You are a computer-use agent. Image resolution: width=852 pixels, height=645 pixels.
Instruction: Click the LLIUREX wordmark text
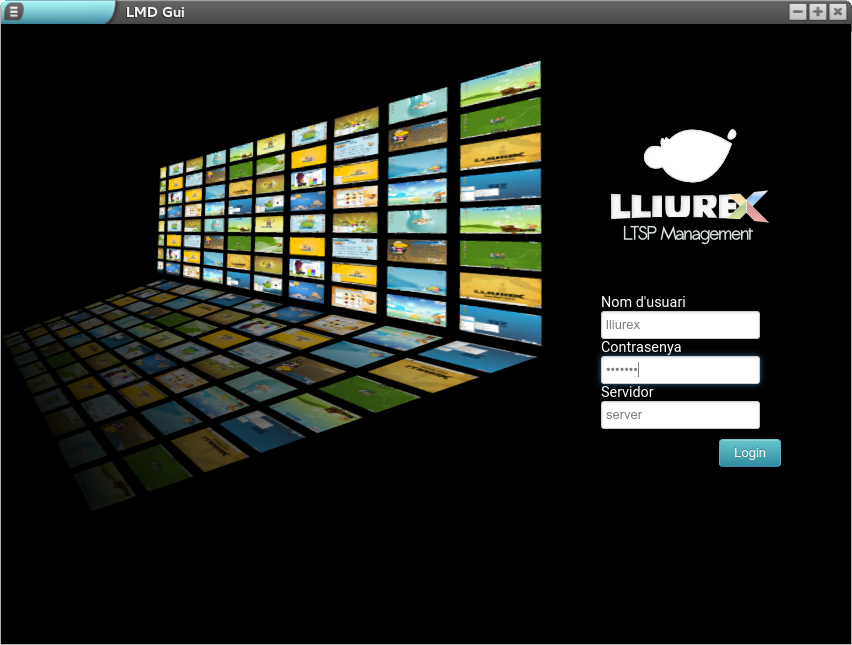(x=670, y=207)
